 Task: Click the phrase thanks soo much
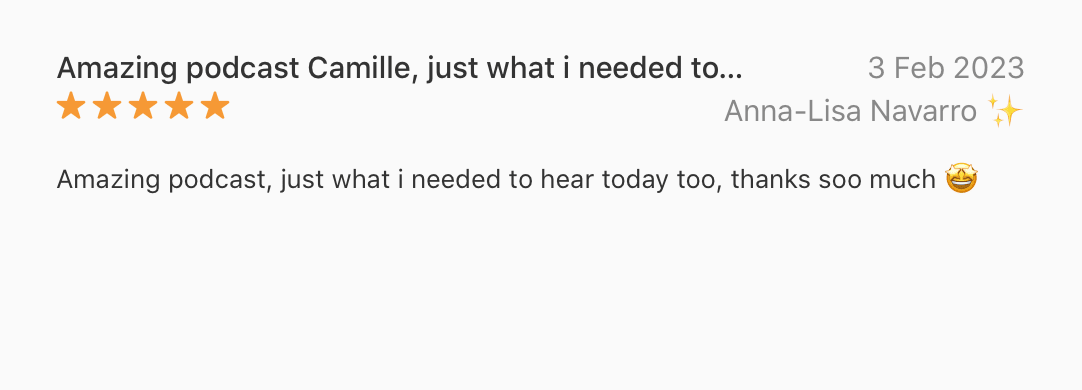coord(833,179)
